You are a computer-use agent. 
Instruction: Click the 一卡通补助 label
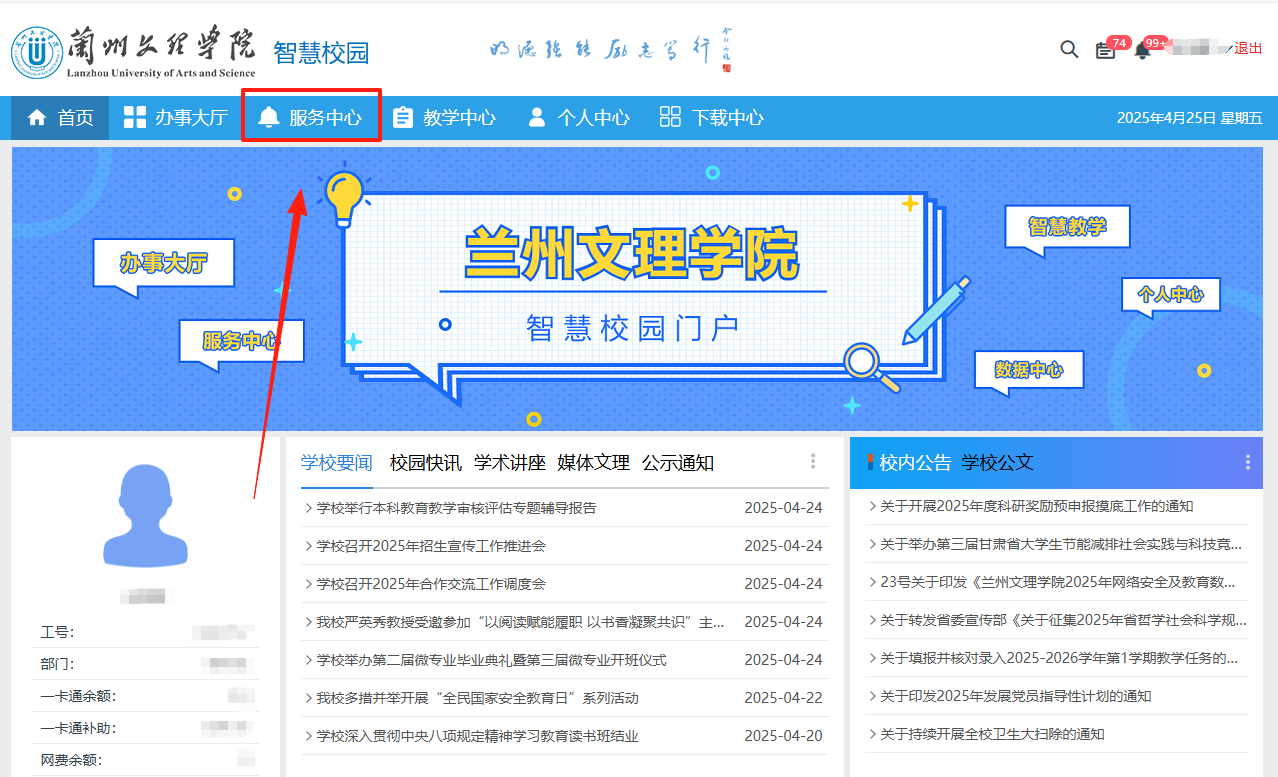[78, 728]
